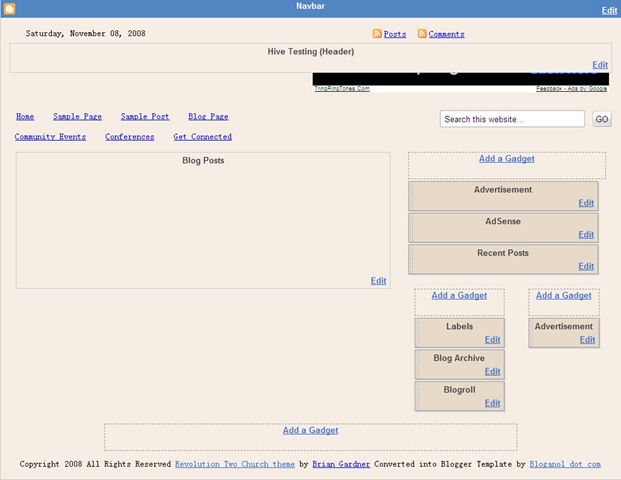Select the Blogroll gadget box
The width and height of the screenshot is (621, 480).
[459, 396]
